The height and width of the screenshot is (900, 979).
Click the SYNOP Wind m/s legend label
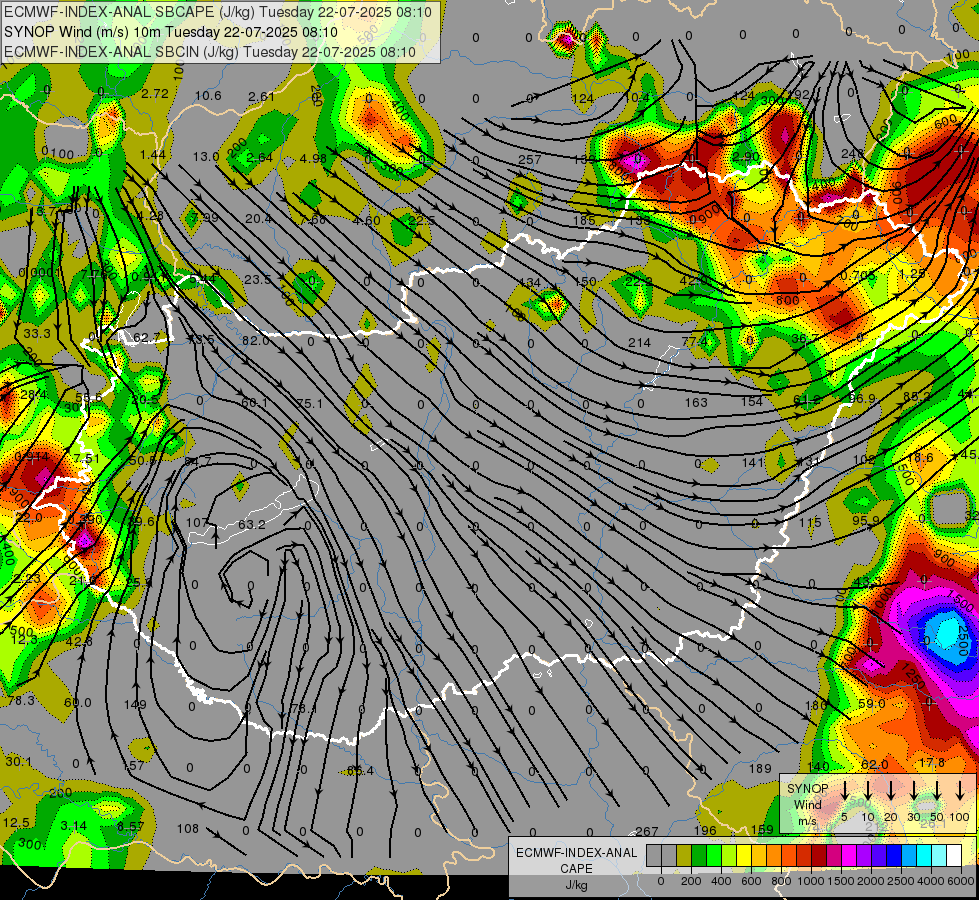pyautogui.click(x=807, y=804)
